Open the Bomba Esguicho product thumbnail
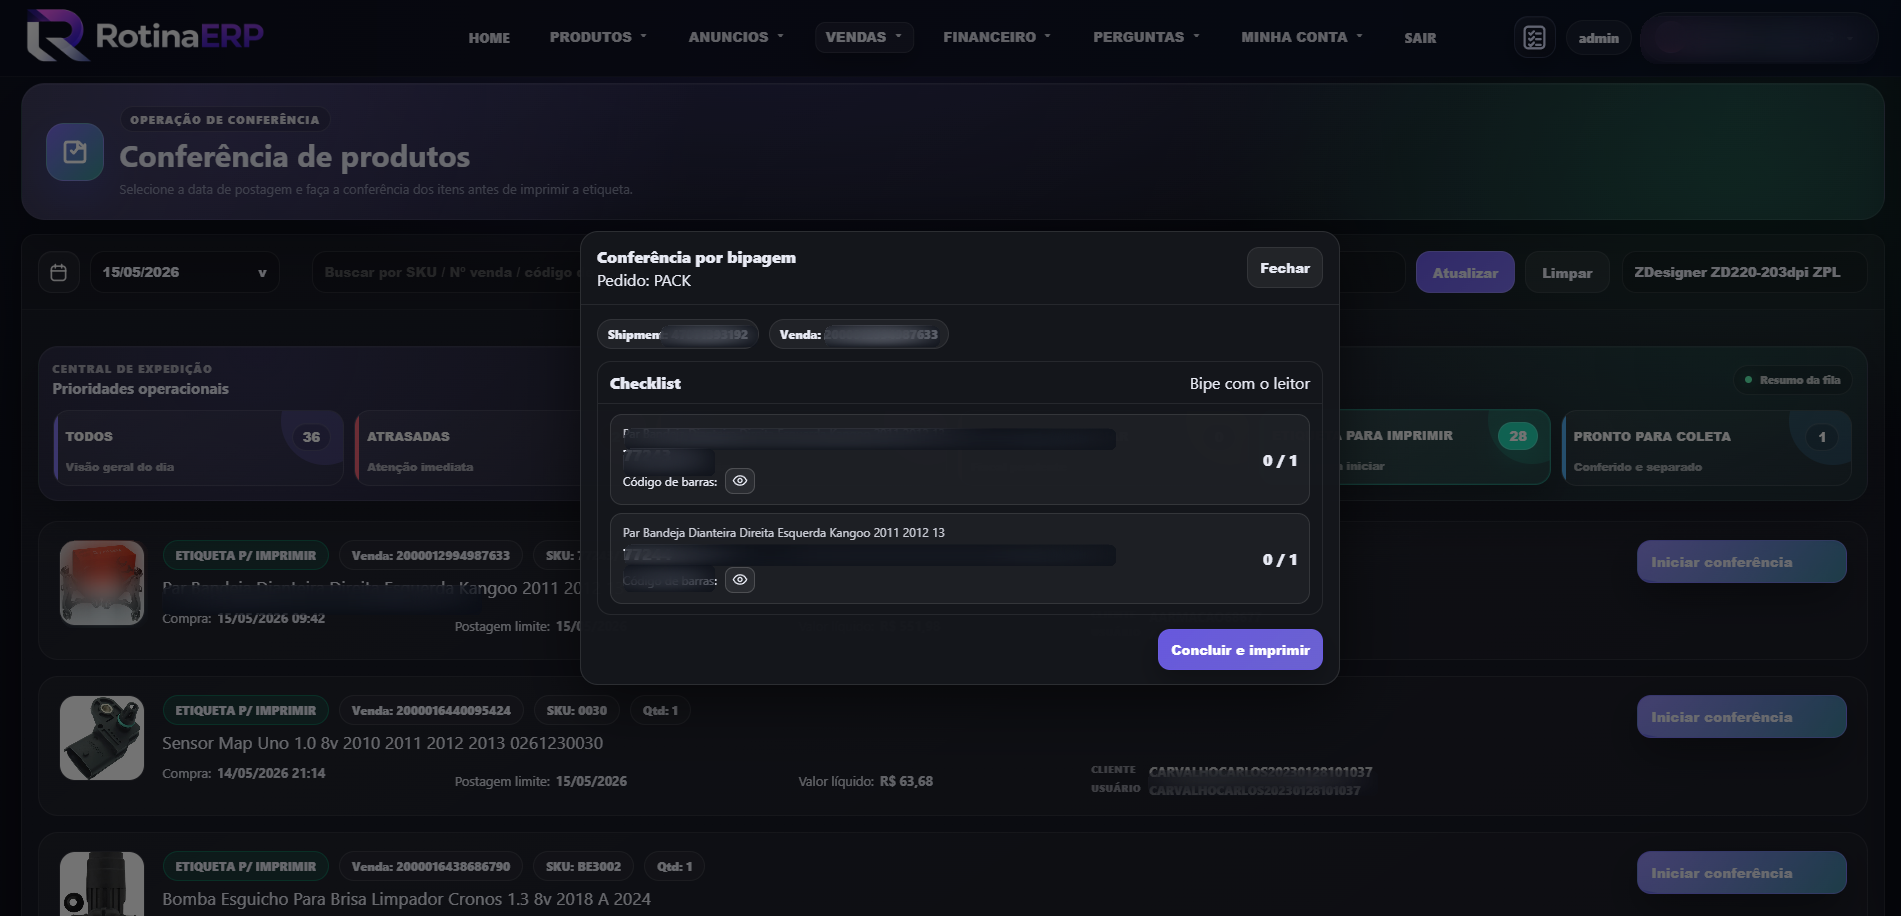The width and height of the screenshot is (1901, 916). [x=102, y=883]
